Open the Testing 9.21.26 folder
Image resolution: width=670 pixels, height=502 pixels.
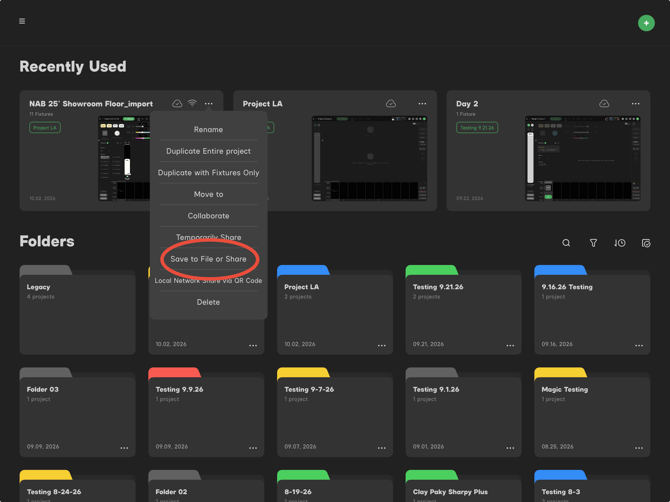click(x=463, y=310)
